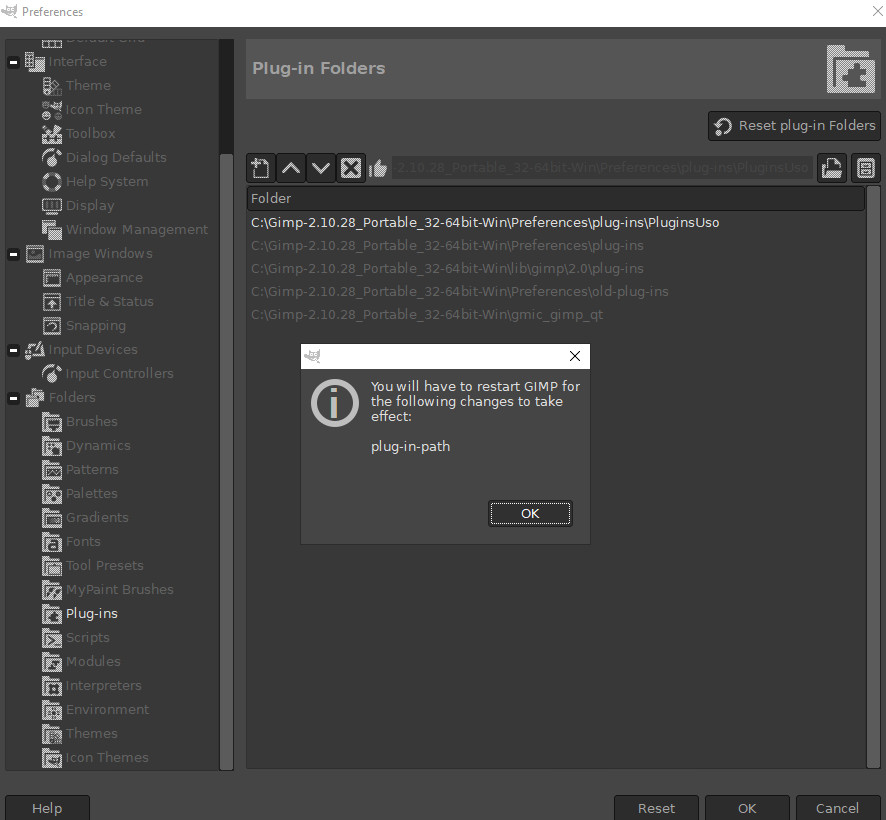Click the Preferences OK button
Image resolution: width=886 pixels, height=820 pixels.
coord(747,808)
